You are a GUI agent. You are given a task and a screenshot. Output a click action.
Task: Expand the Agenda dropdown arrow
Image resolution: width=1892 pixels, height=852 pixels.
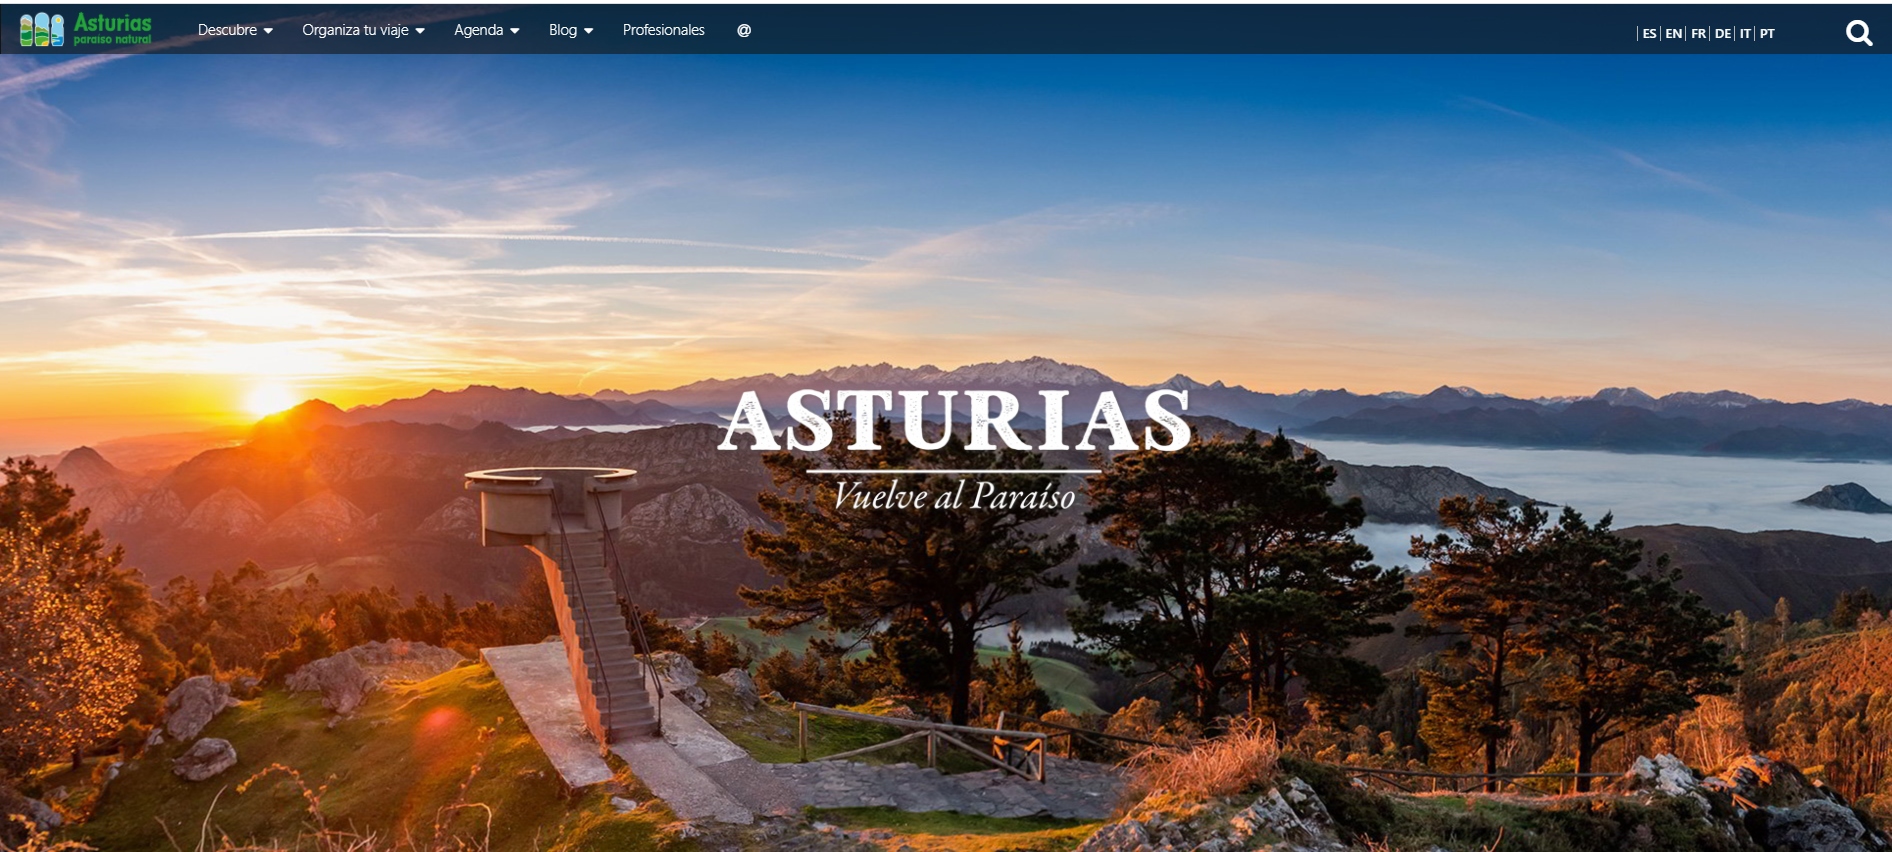point(515,31)
